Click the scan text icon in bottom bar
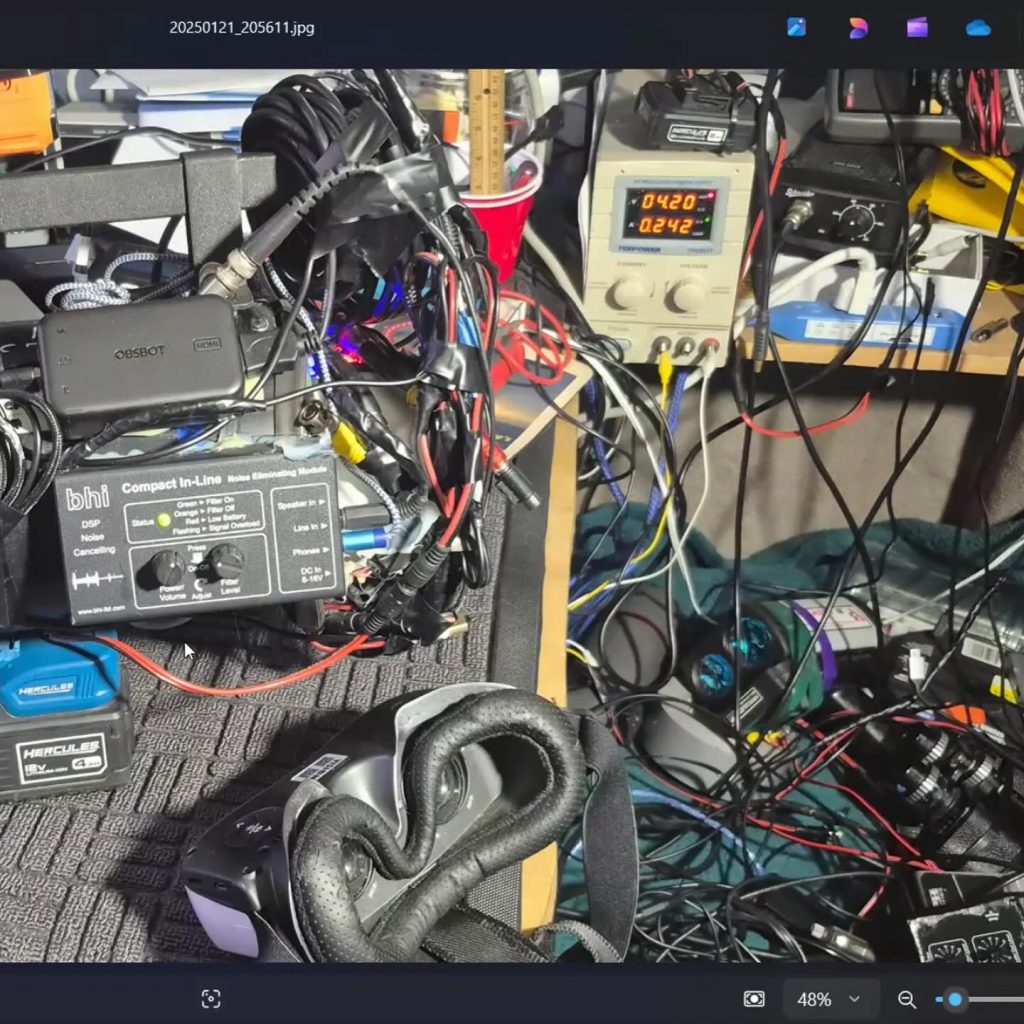1024x1024 pixels. (x=211, y=999)
